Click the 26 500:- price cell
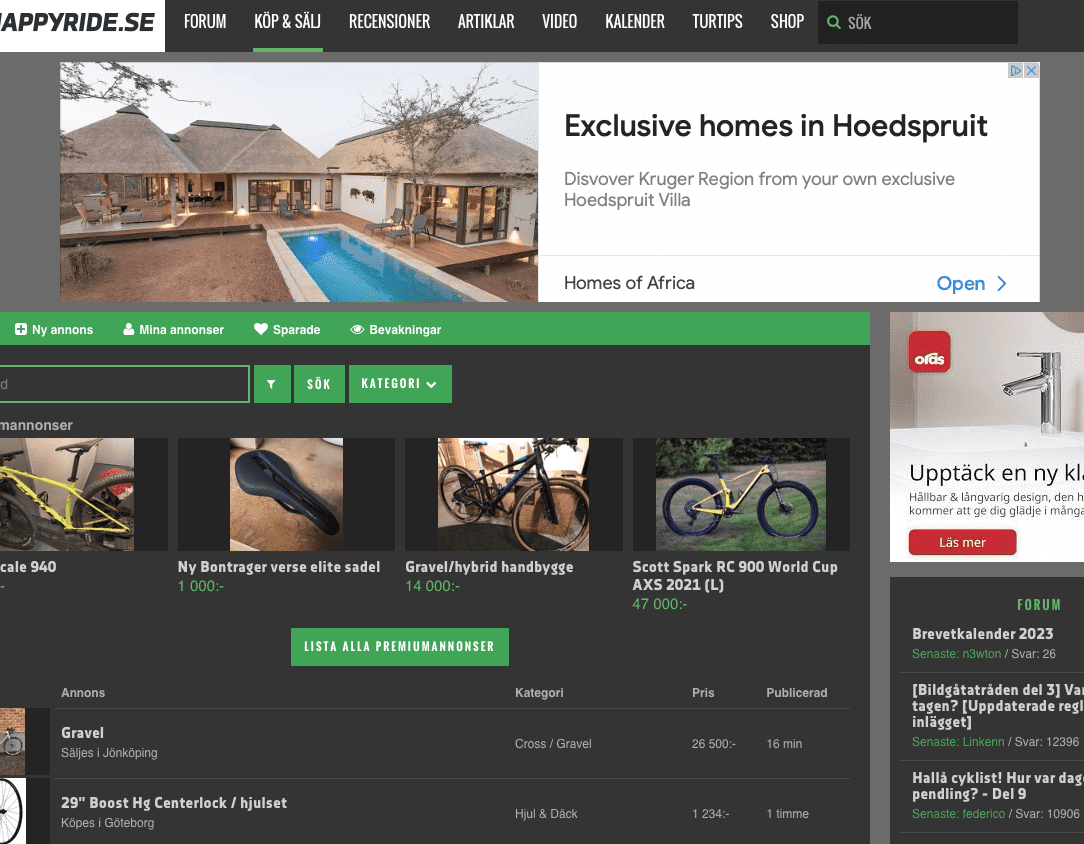 click(x=713, y=744)
